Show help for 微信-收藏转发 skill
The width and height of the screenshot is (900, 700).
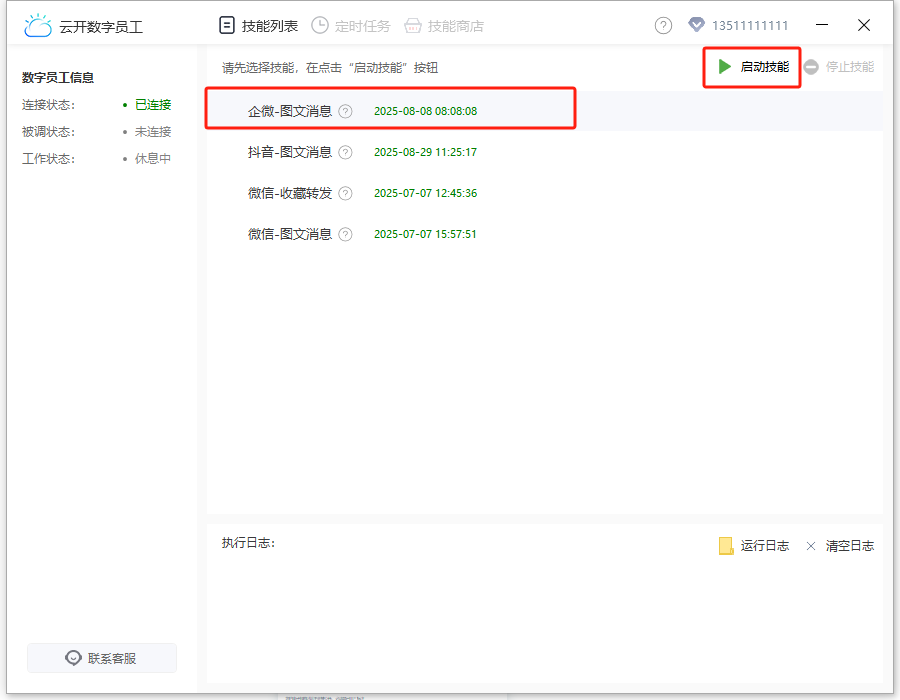(345, 193)
